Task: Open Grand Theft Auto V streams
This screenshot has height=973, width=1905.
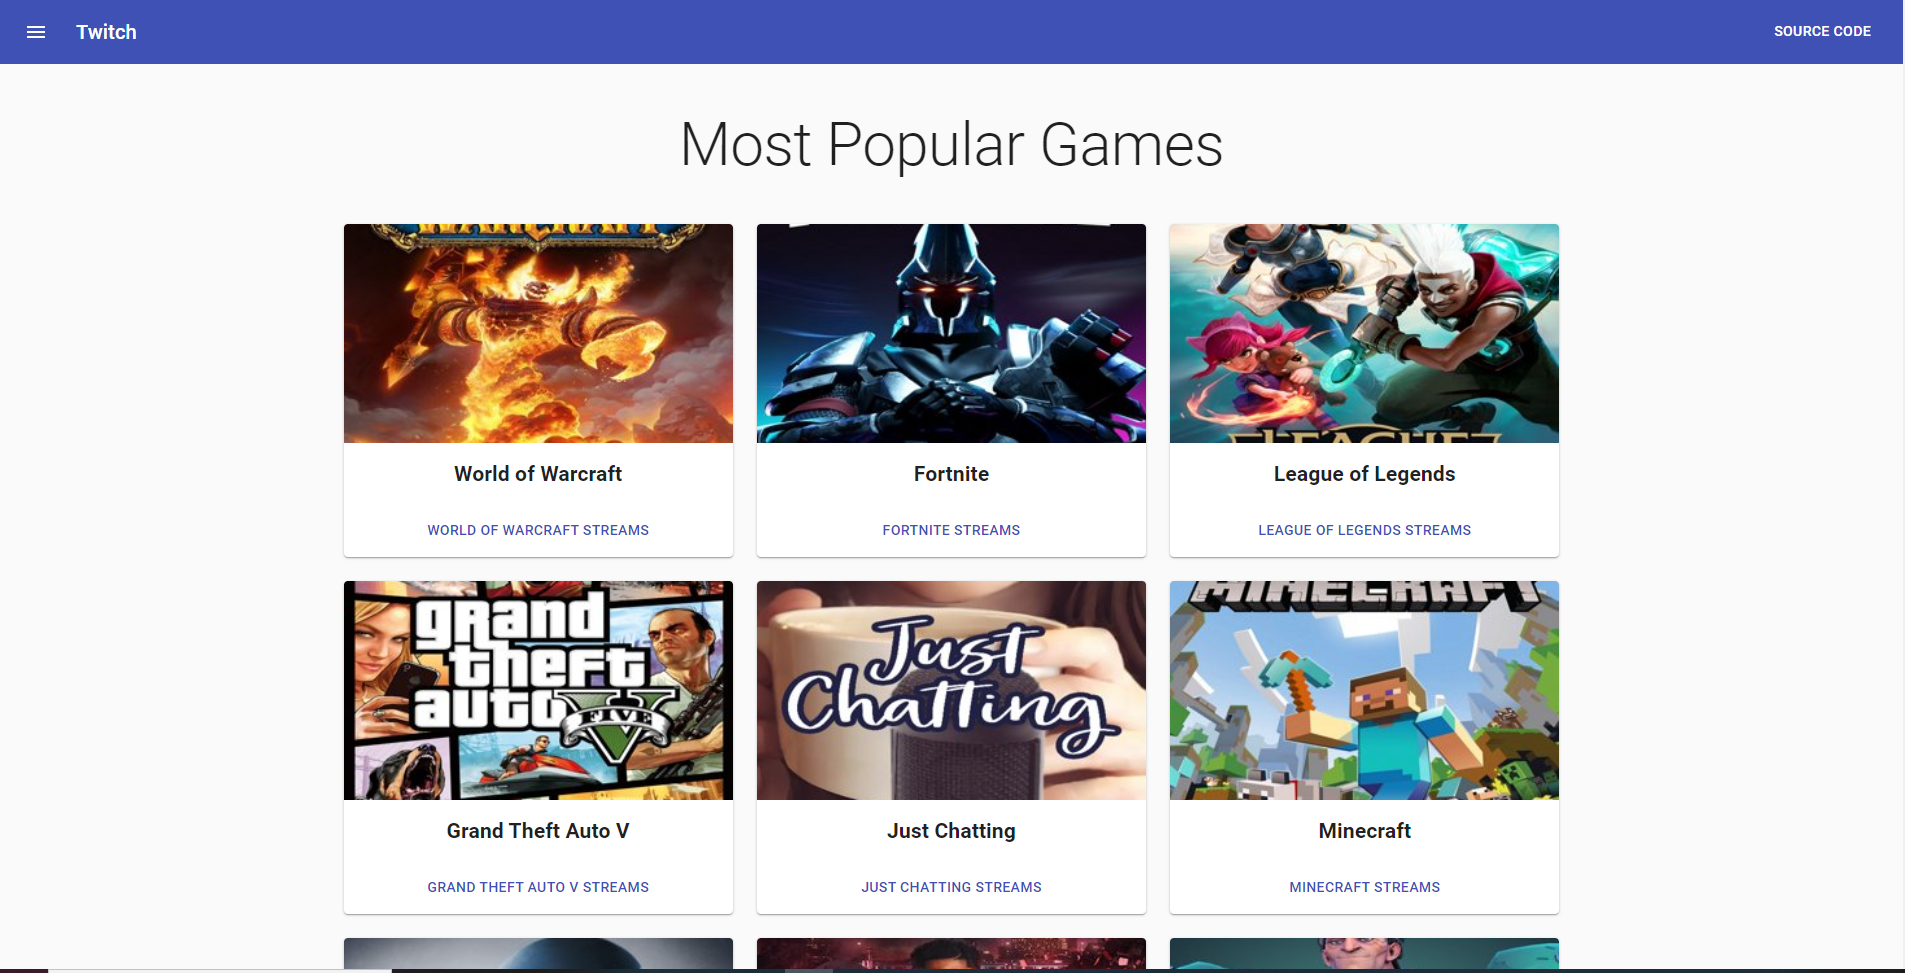Action: point(538,887)
